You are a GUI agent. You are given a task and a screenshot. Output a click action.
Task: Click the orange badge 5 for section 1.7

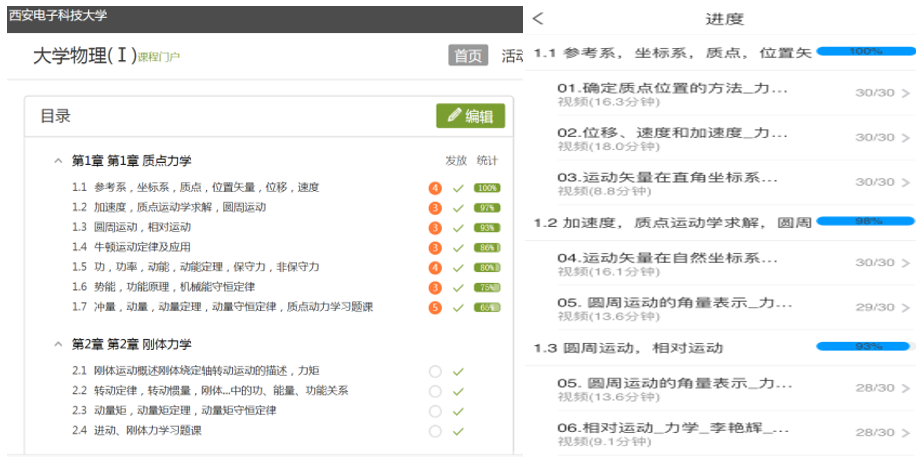click(435, 307)
